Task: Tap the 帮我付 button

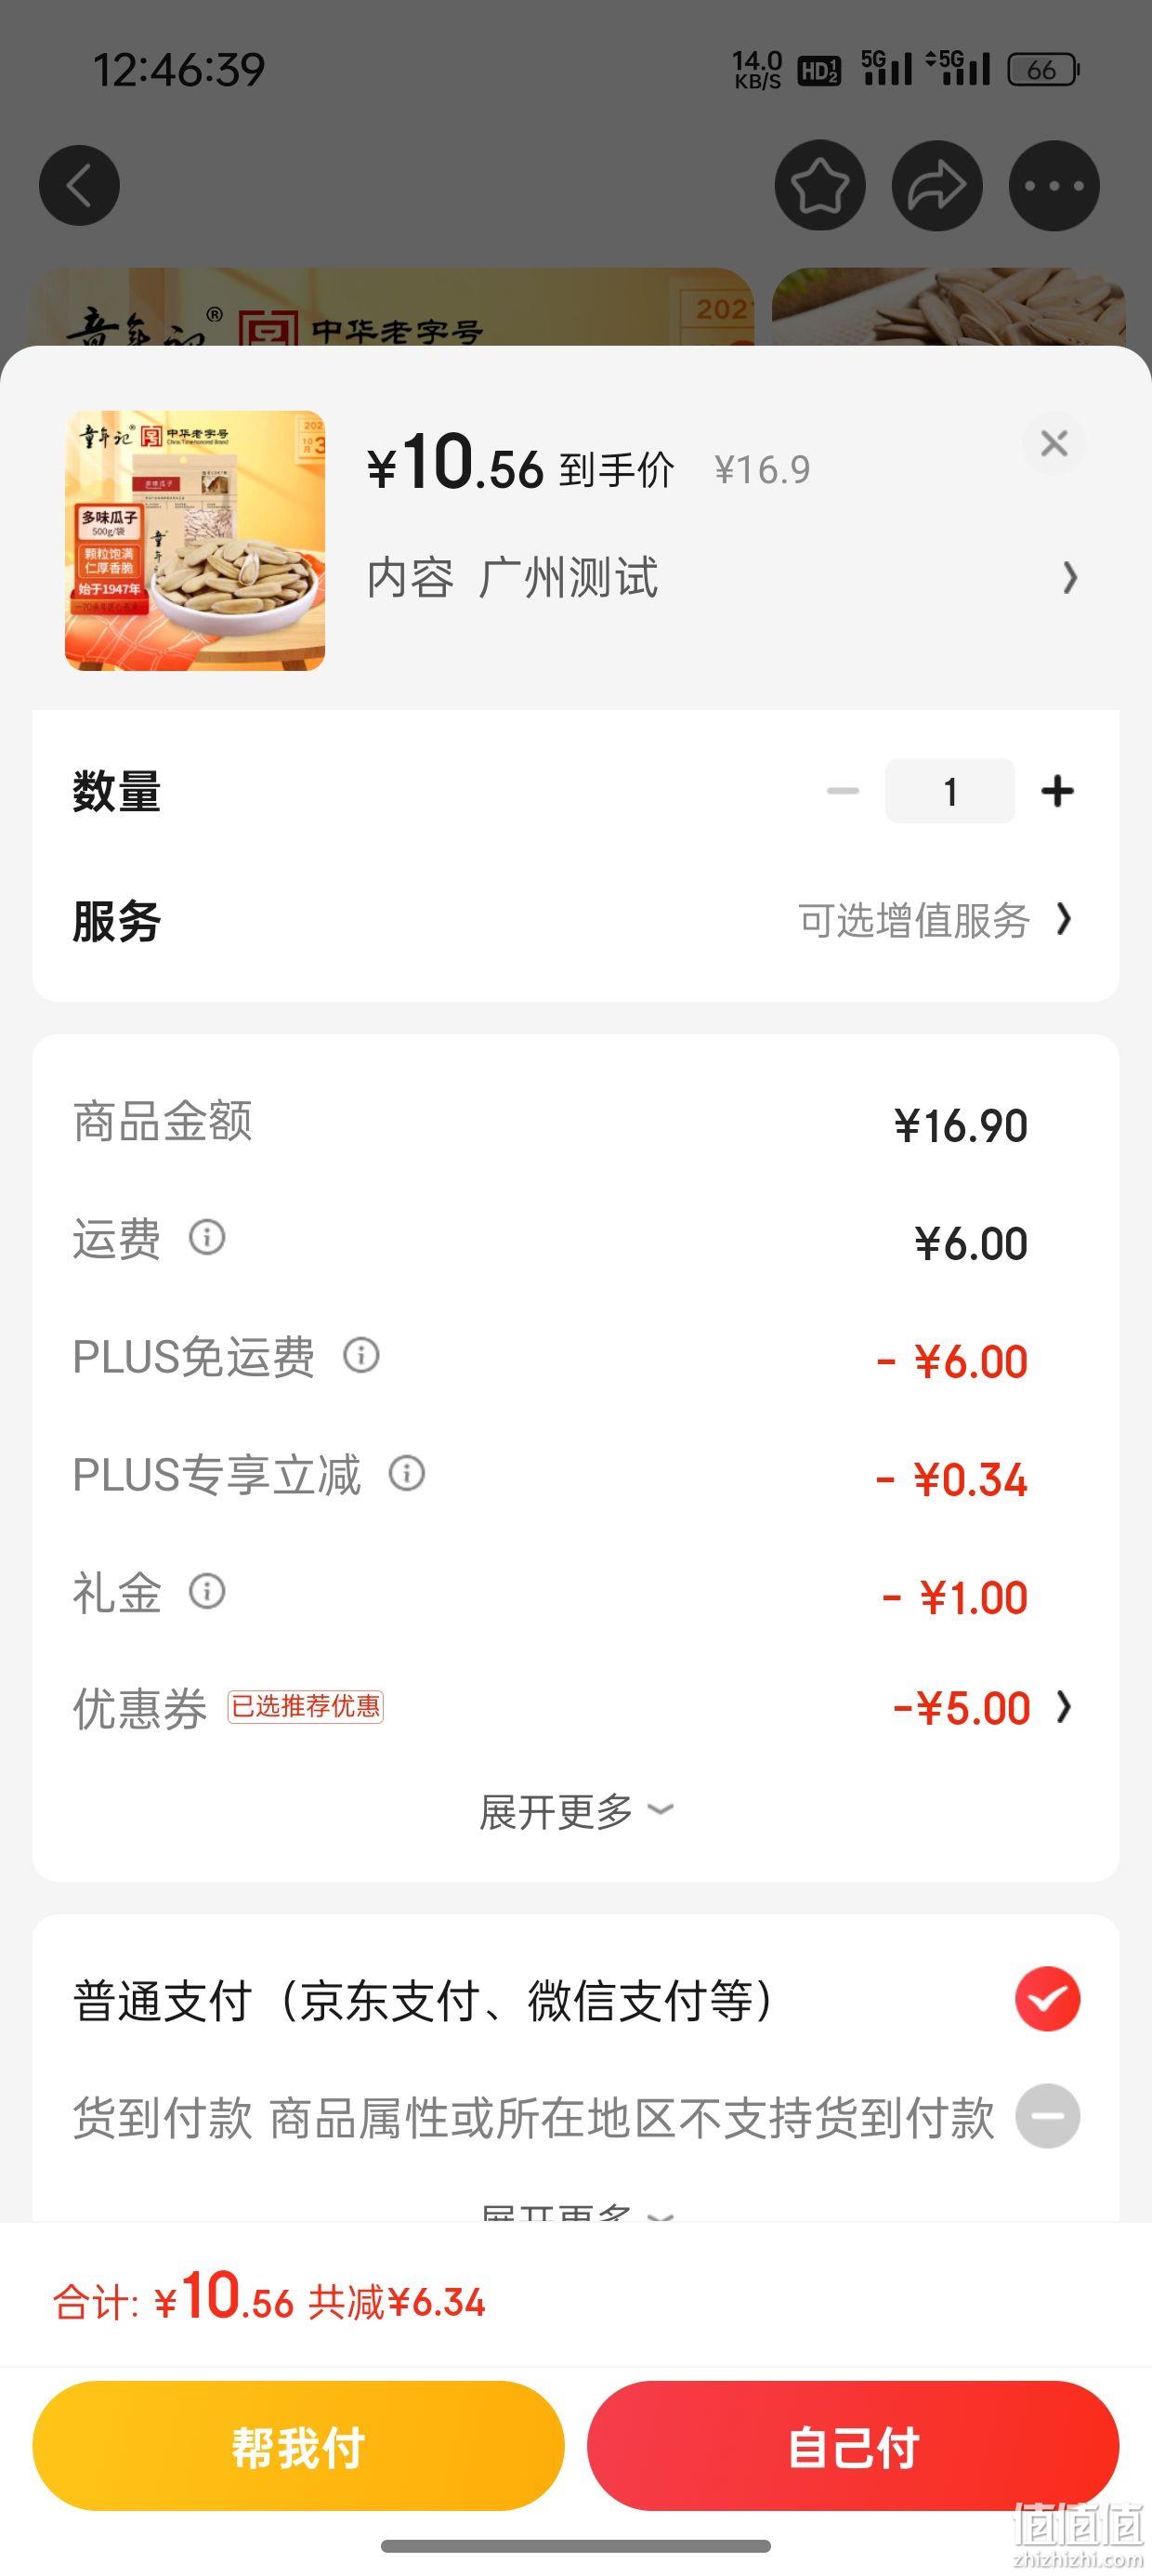Action: pyautogui.click(x=298, y=2446)
